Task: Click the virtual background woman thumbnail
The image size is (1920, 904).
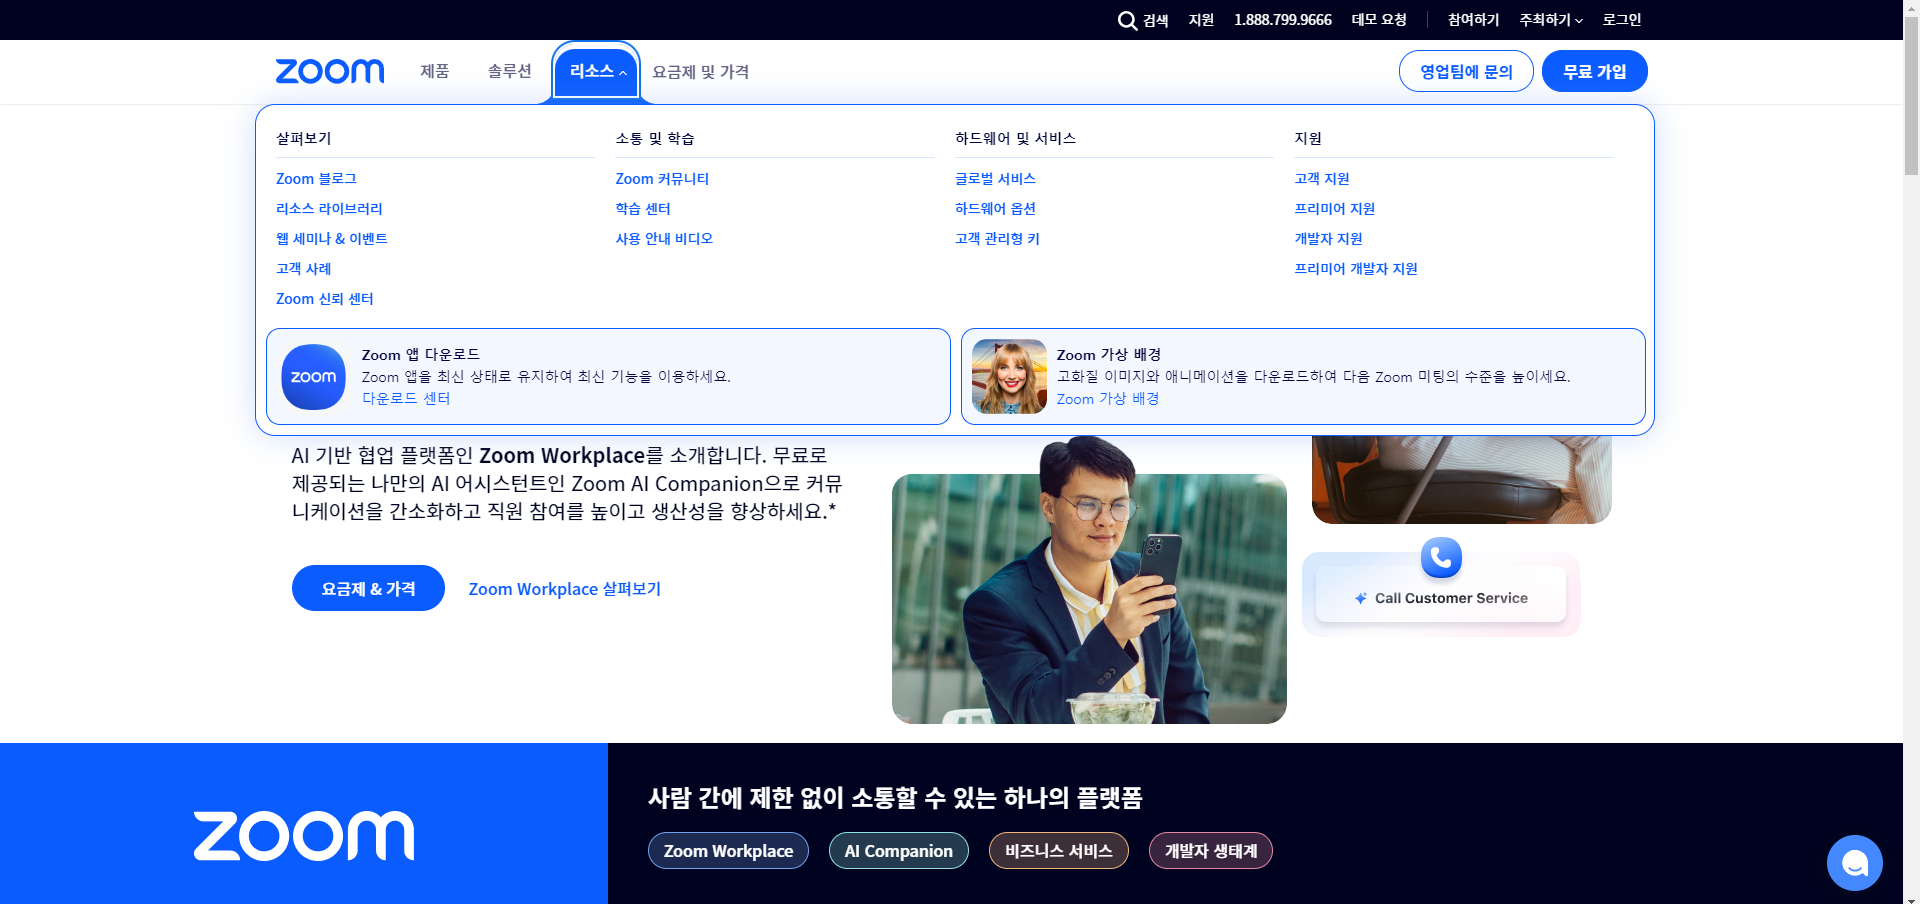Action: click(x=1009, y=377)
